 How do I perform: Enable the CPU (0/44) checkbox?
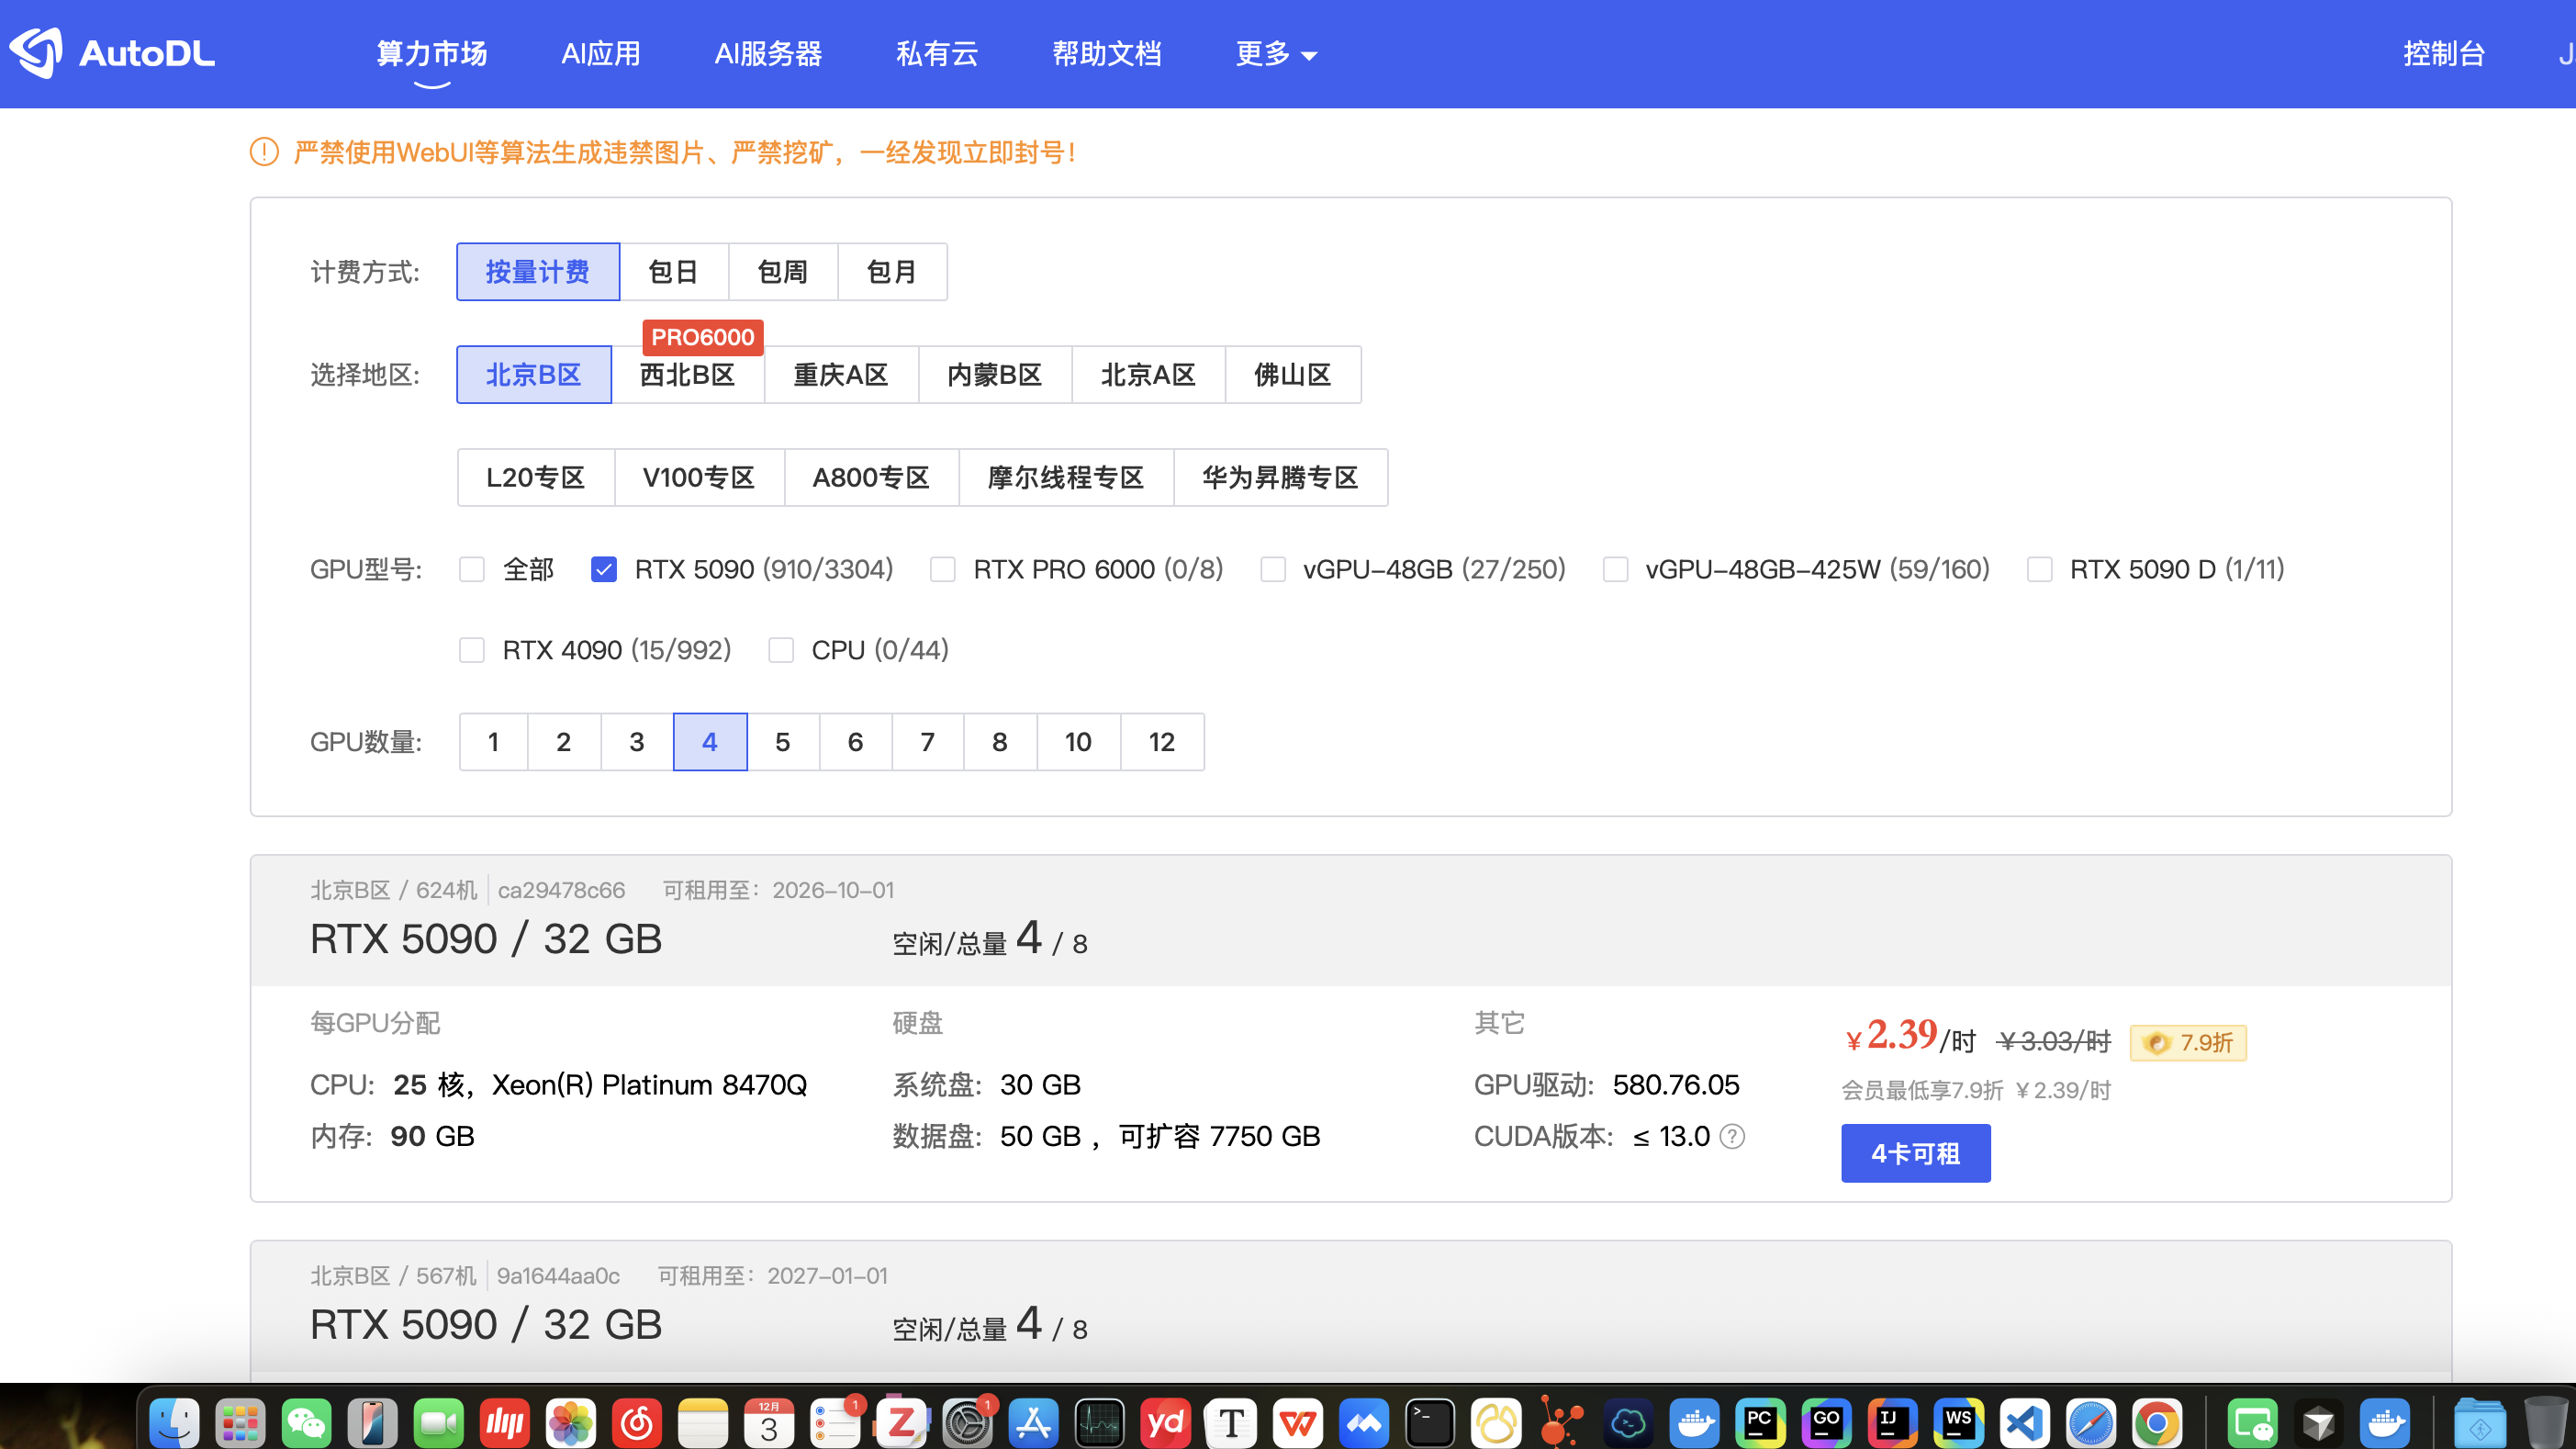pos(781,650)
